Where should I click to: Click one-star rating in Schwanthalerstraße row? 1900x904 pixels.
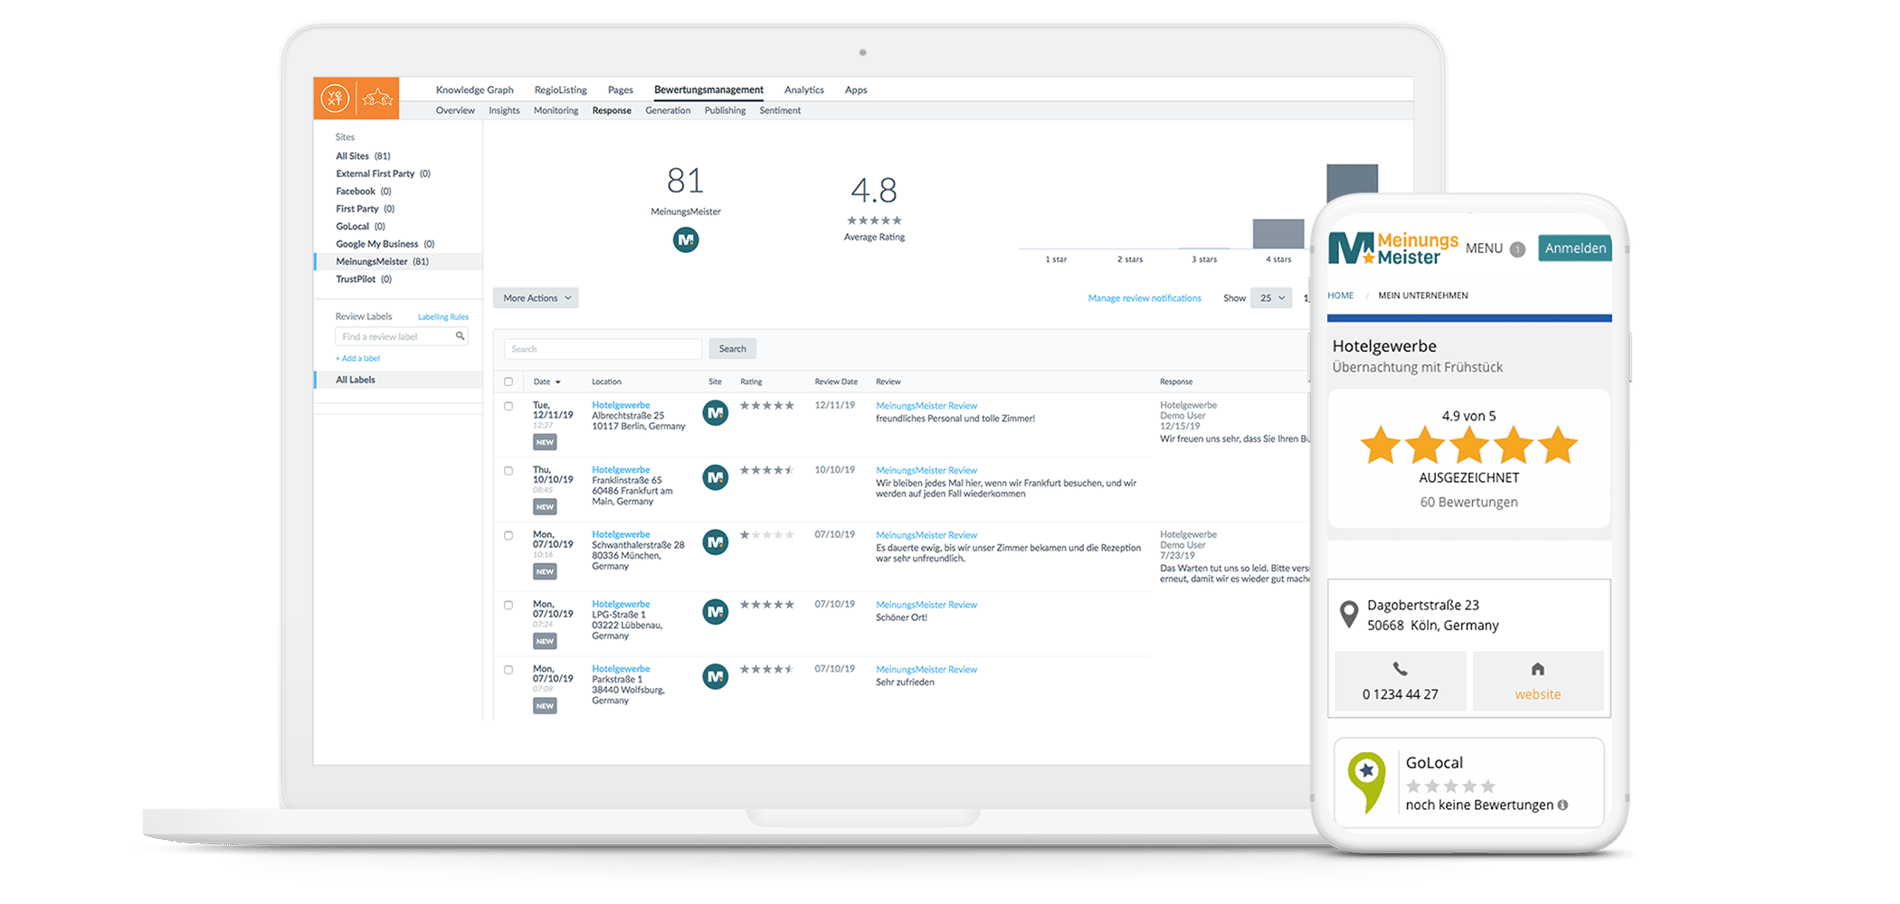tap(767, 535)
